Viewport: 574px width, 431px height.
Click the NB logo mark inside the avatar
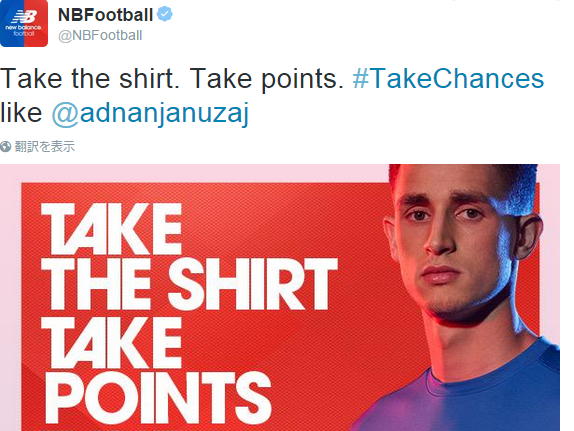click(x=24, y=16)
